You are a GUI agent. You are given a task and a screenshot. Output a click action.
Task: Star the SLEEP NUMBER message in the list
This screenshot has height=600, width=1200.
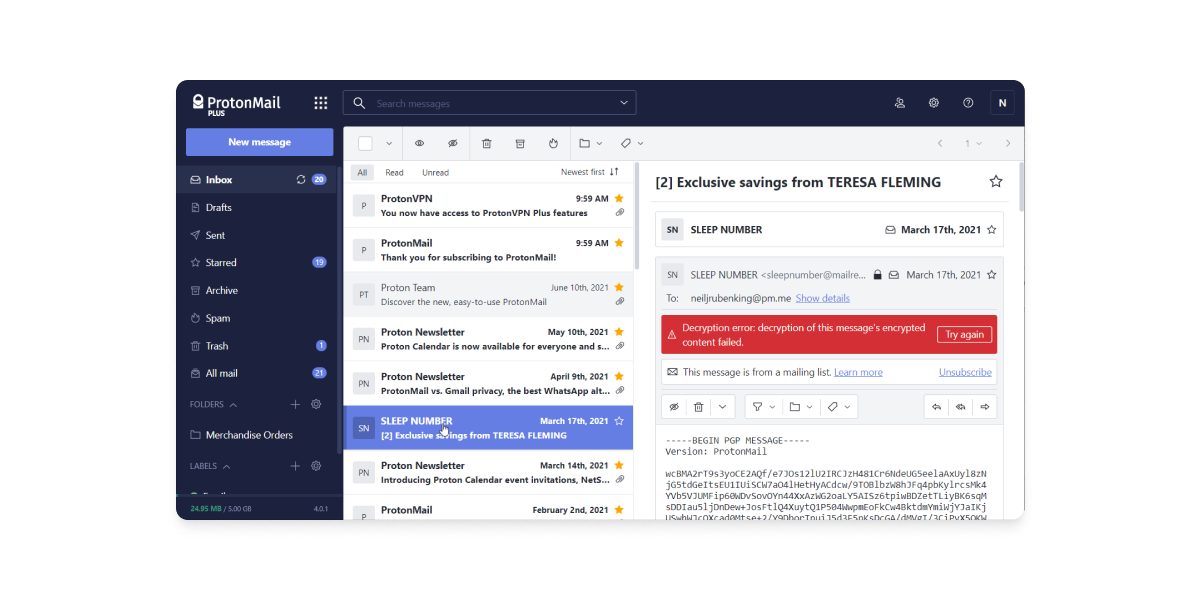pos(619,420)
